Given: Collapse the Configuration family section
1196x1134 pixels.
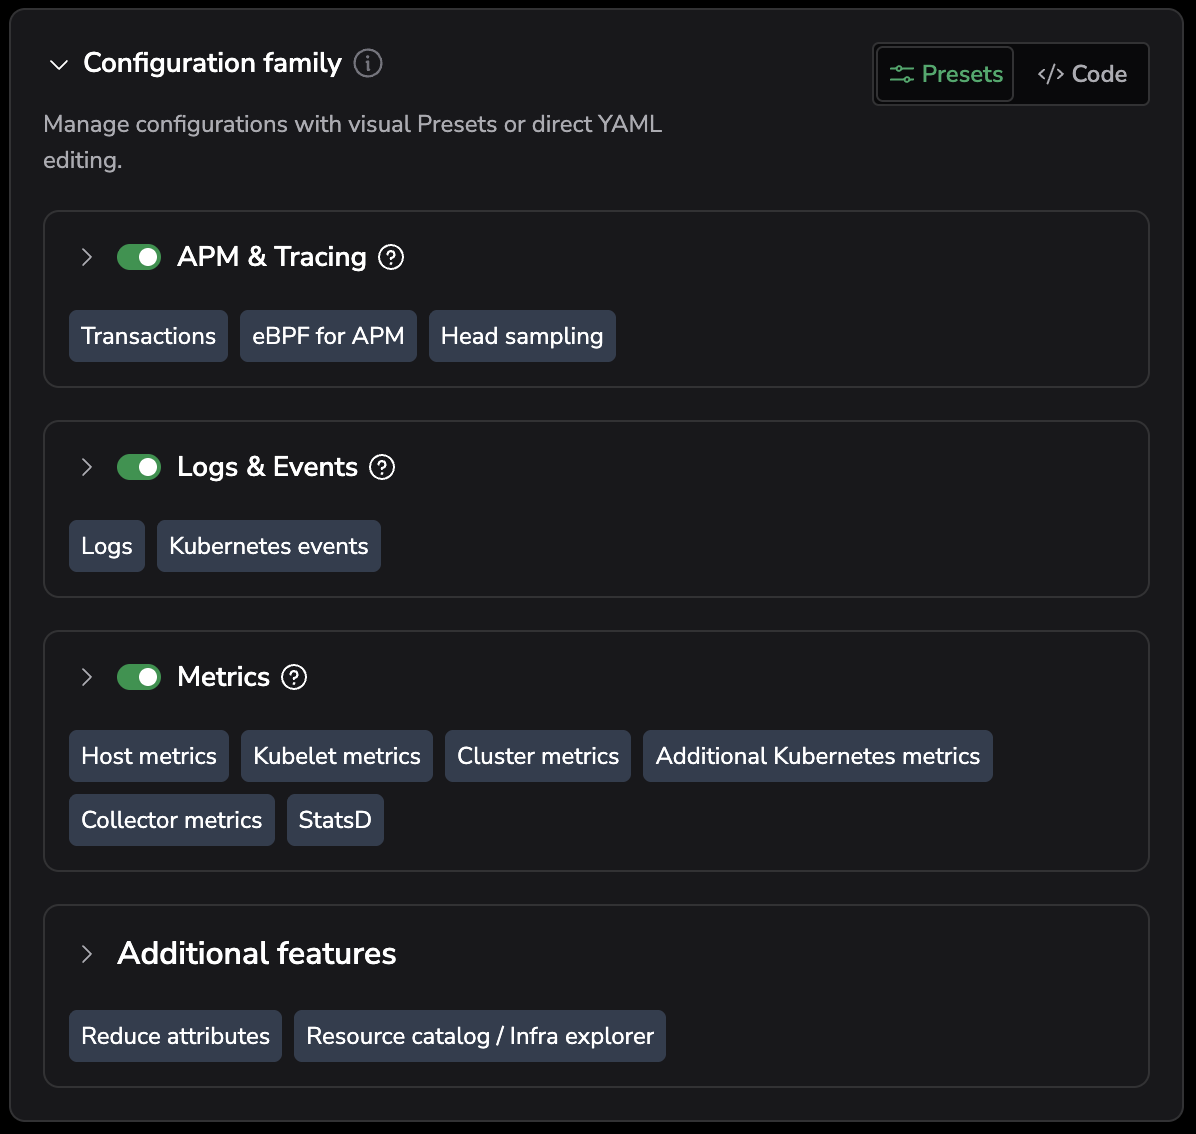Looking at the screenshot, I should (59, 64).
